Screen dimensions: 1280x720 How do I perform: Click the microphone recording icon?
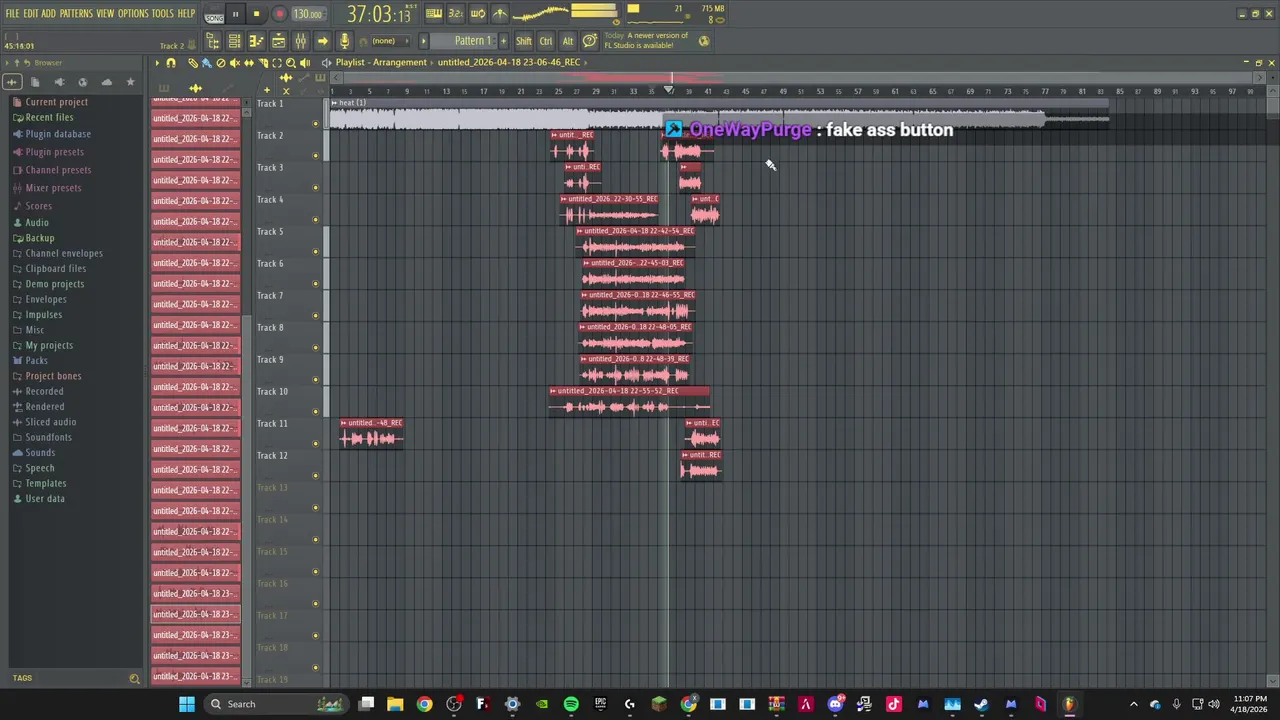point(344,41)
